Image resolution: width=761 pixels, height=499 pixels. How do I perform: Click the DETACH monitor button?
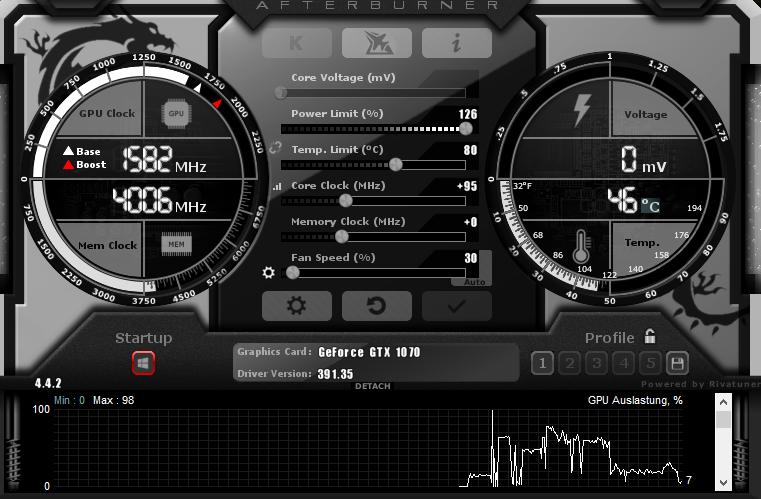pyautogui.click(x=373, y=386)
